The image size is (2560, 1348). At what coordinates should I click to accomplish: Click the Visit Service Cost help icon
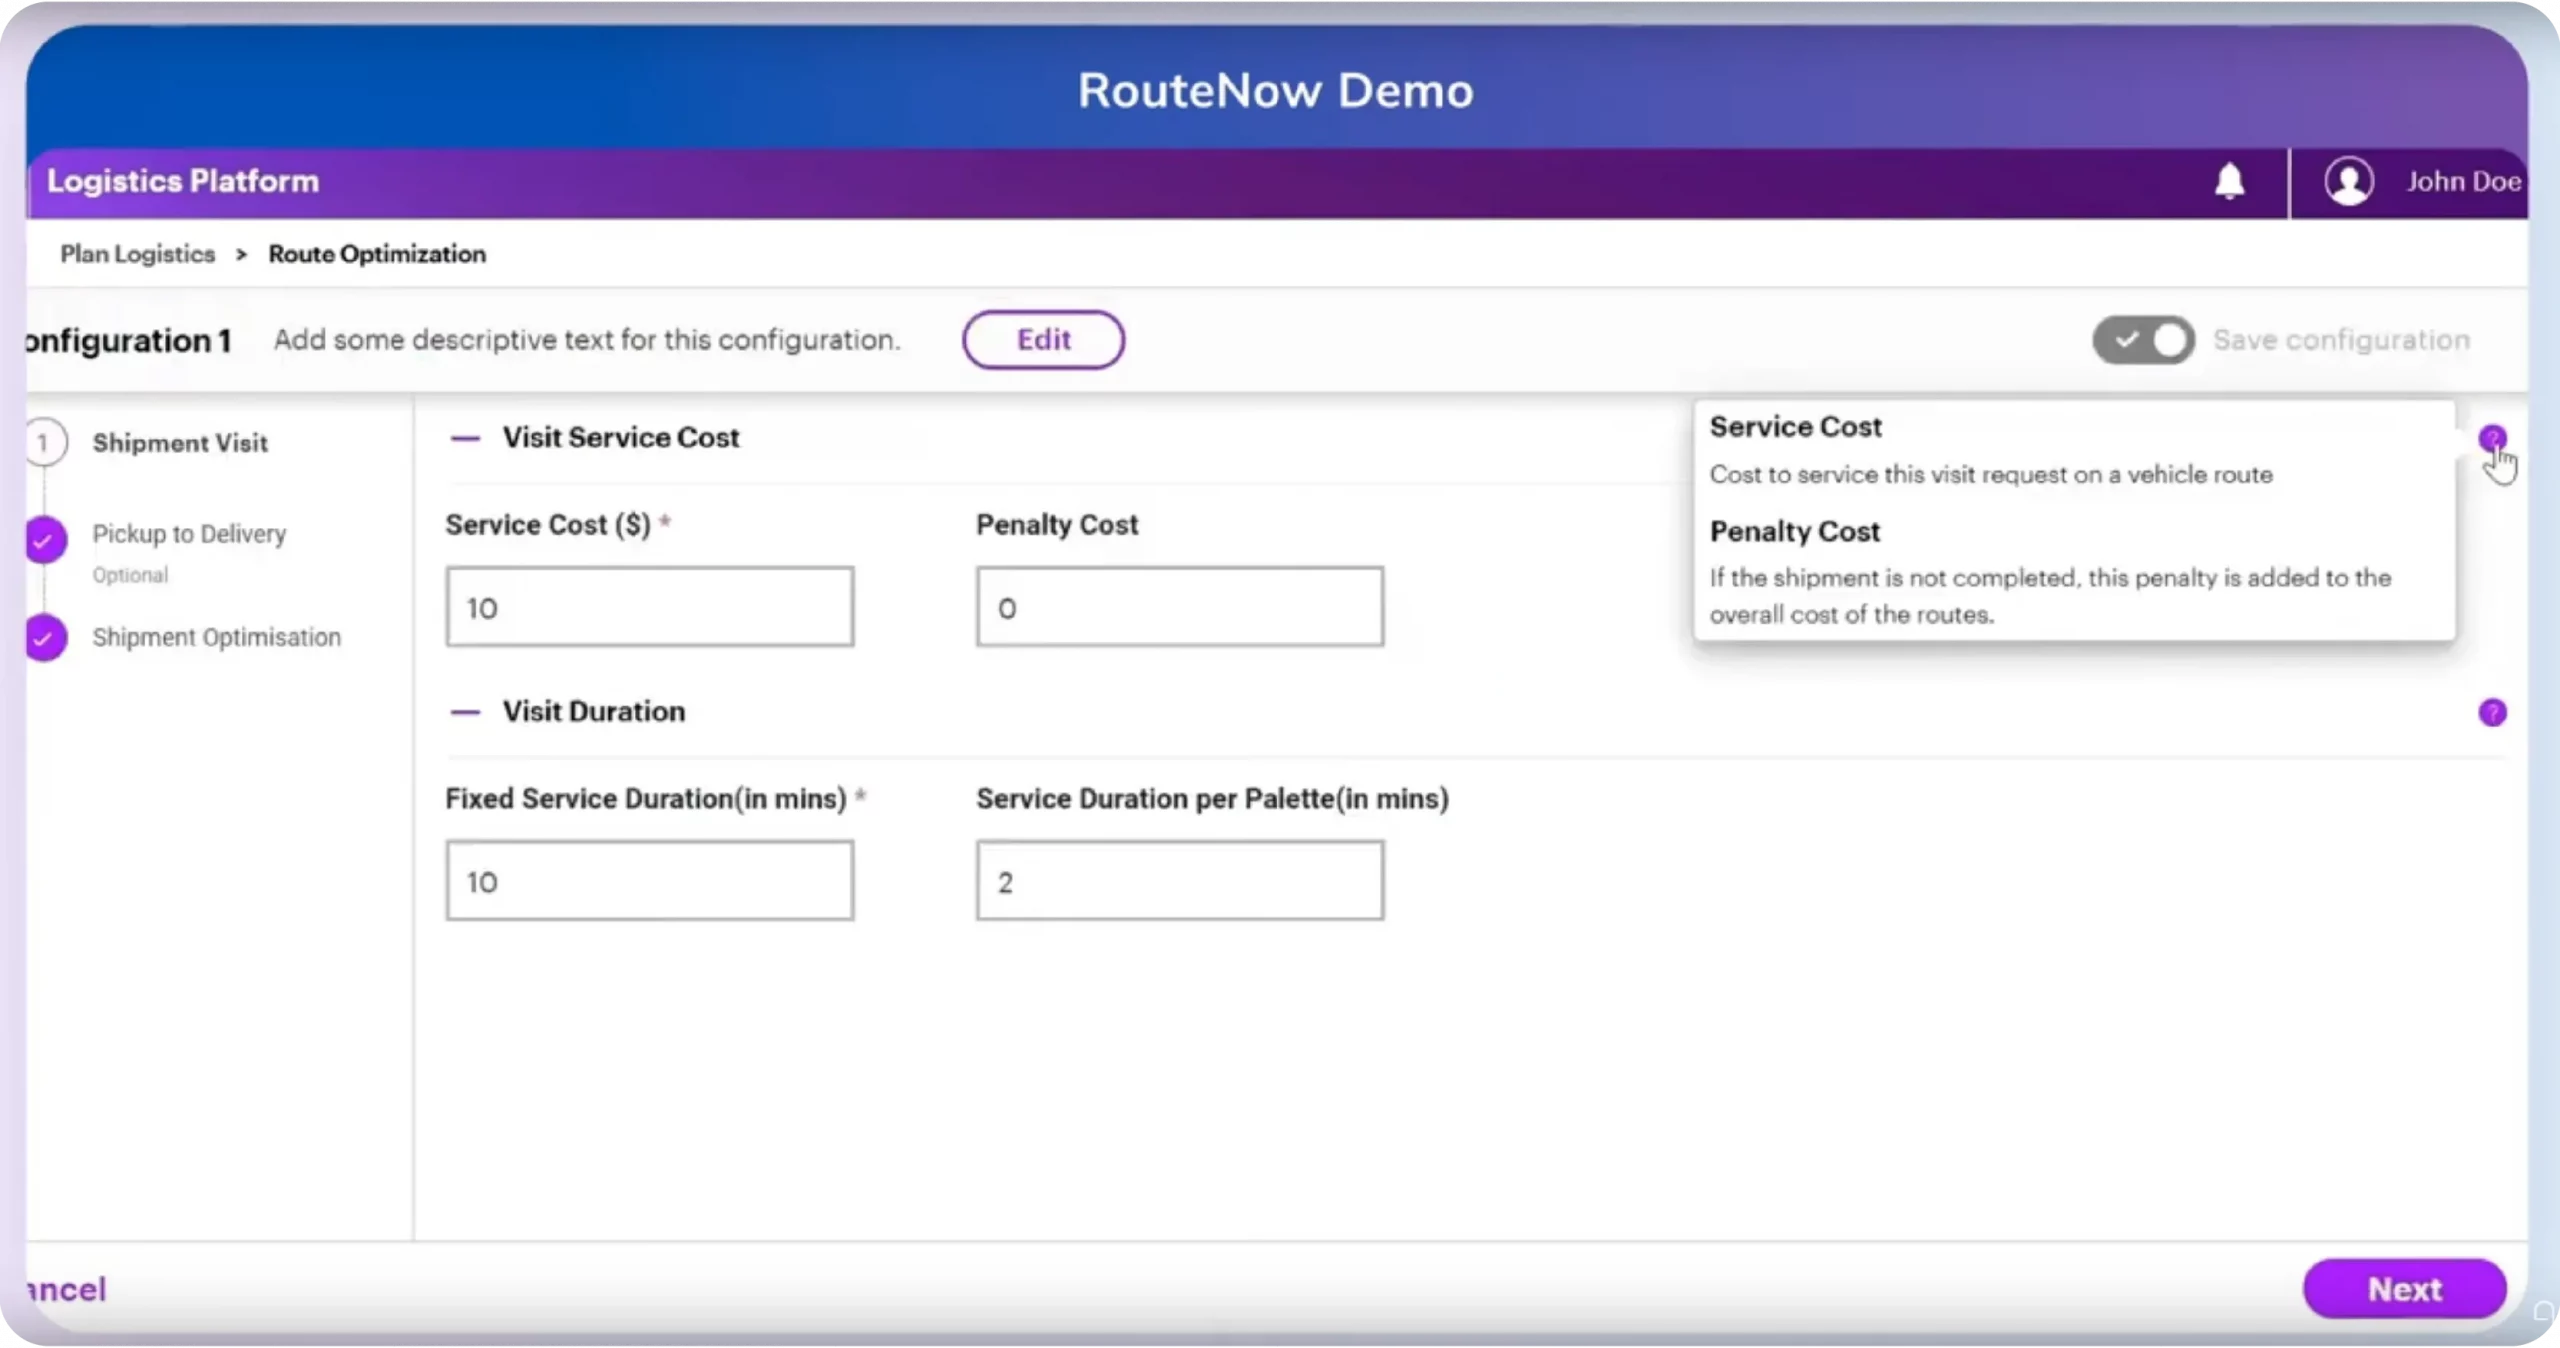coord(2492,438)
